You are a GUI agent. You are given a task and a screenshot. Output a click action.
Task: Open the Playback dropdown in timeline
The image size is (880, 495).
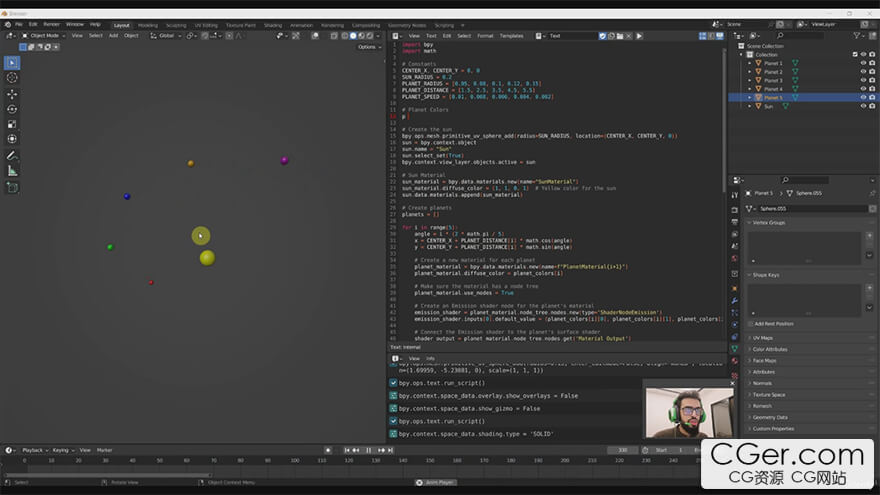(35, 450)
